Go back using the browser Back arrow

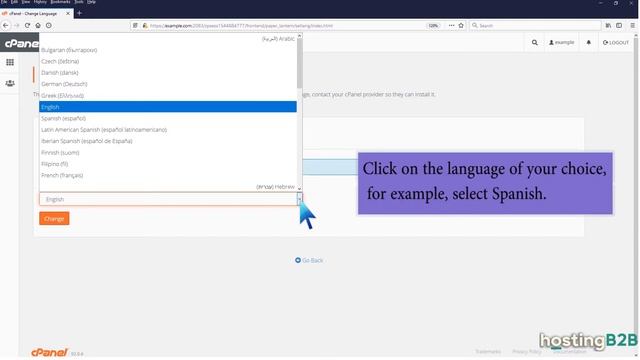tap(6, 25)
